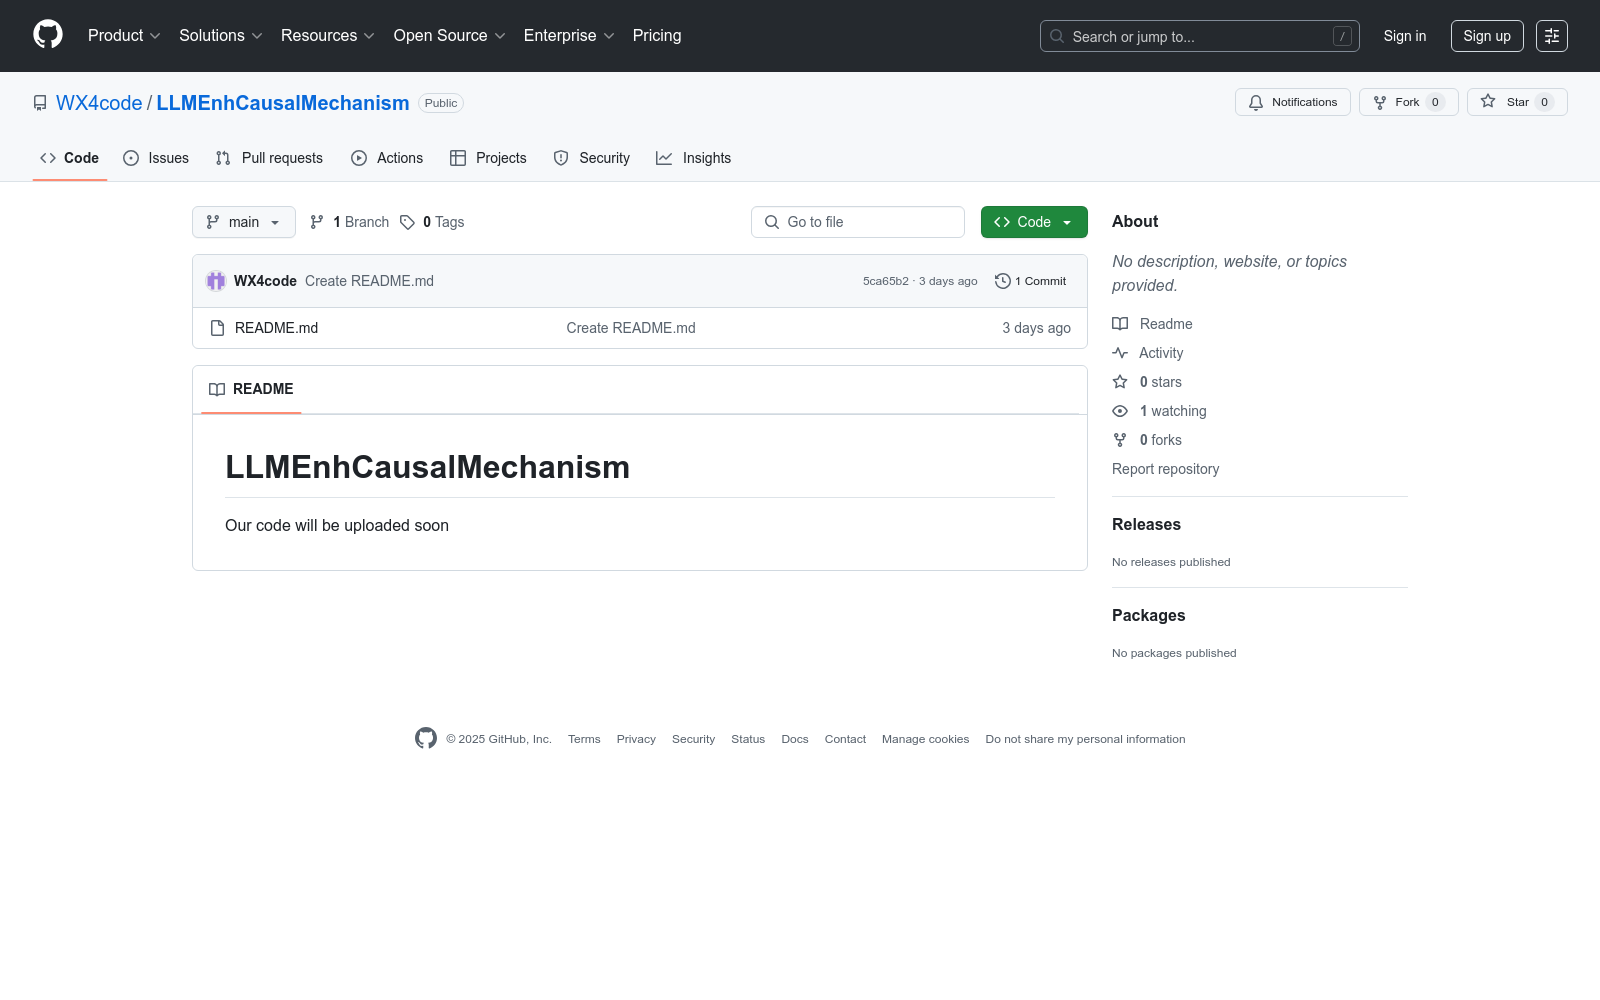Click WX4code avatar in commit row
This screenshot has width=1600, height=1000.
[x=216, y=281]
